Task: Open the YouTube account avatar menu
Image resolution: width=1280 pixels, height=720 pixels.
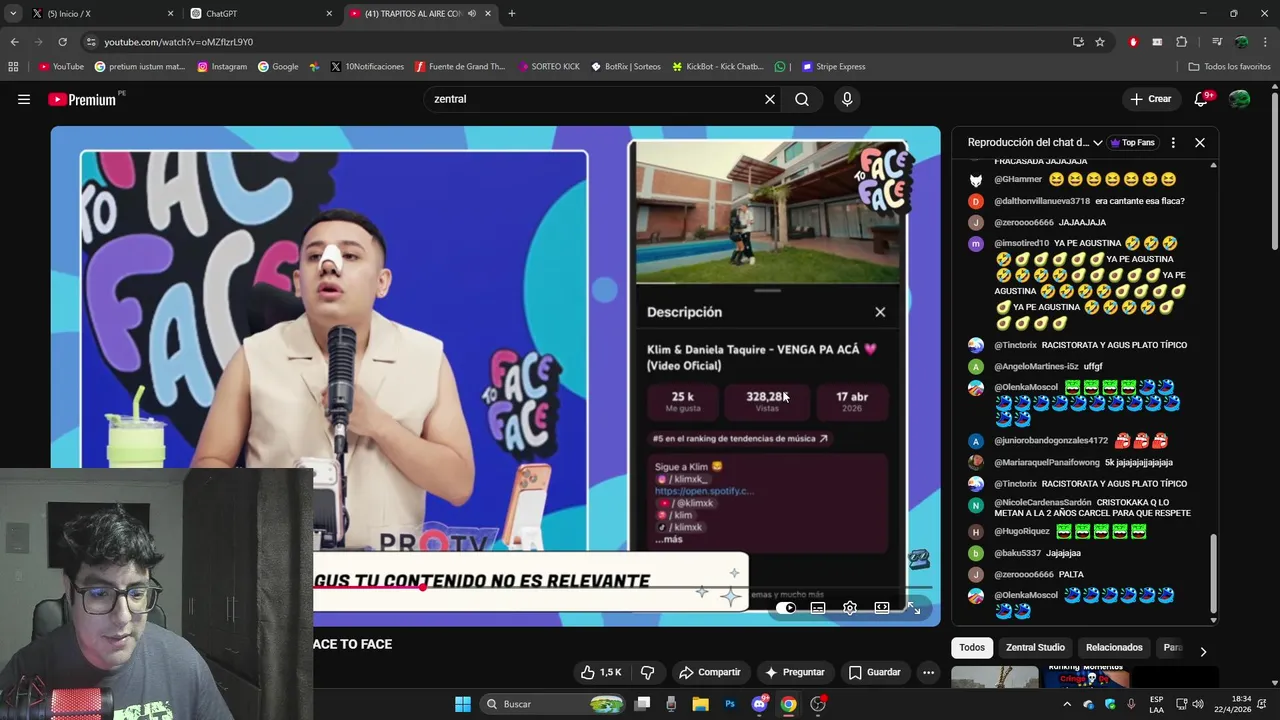Action: (x=1240, y=99)
